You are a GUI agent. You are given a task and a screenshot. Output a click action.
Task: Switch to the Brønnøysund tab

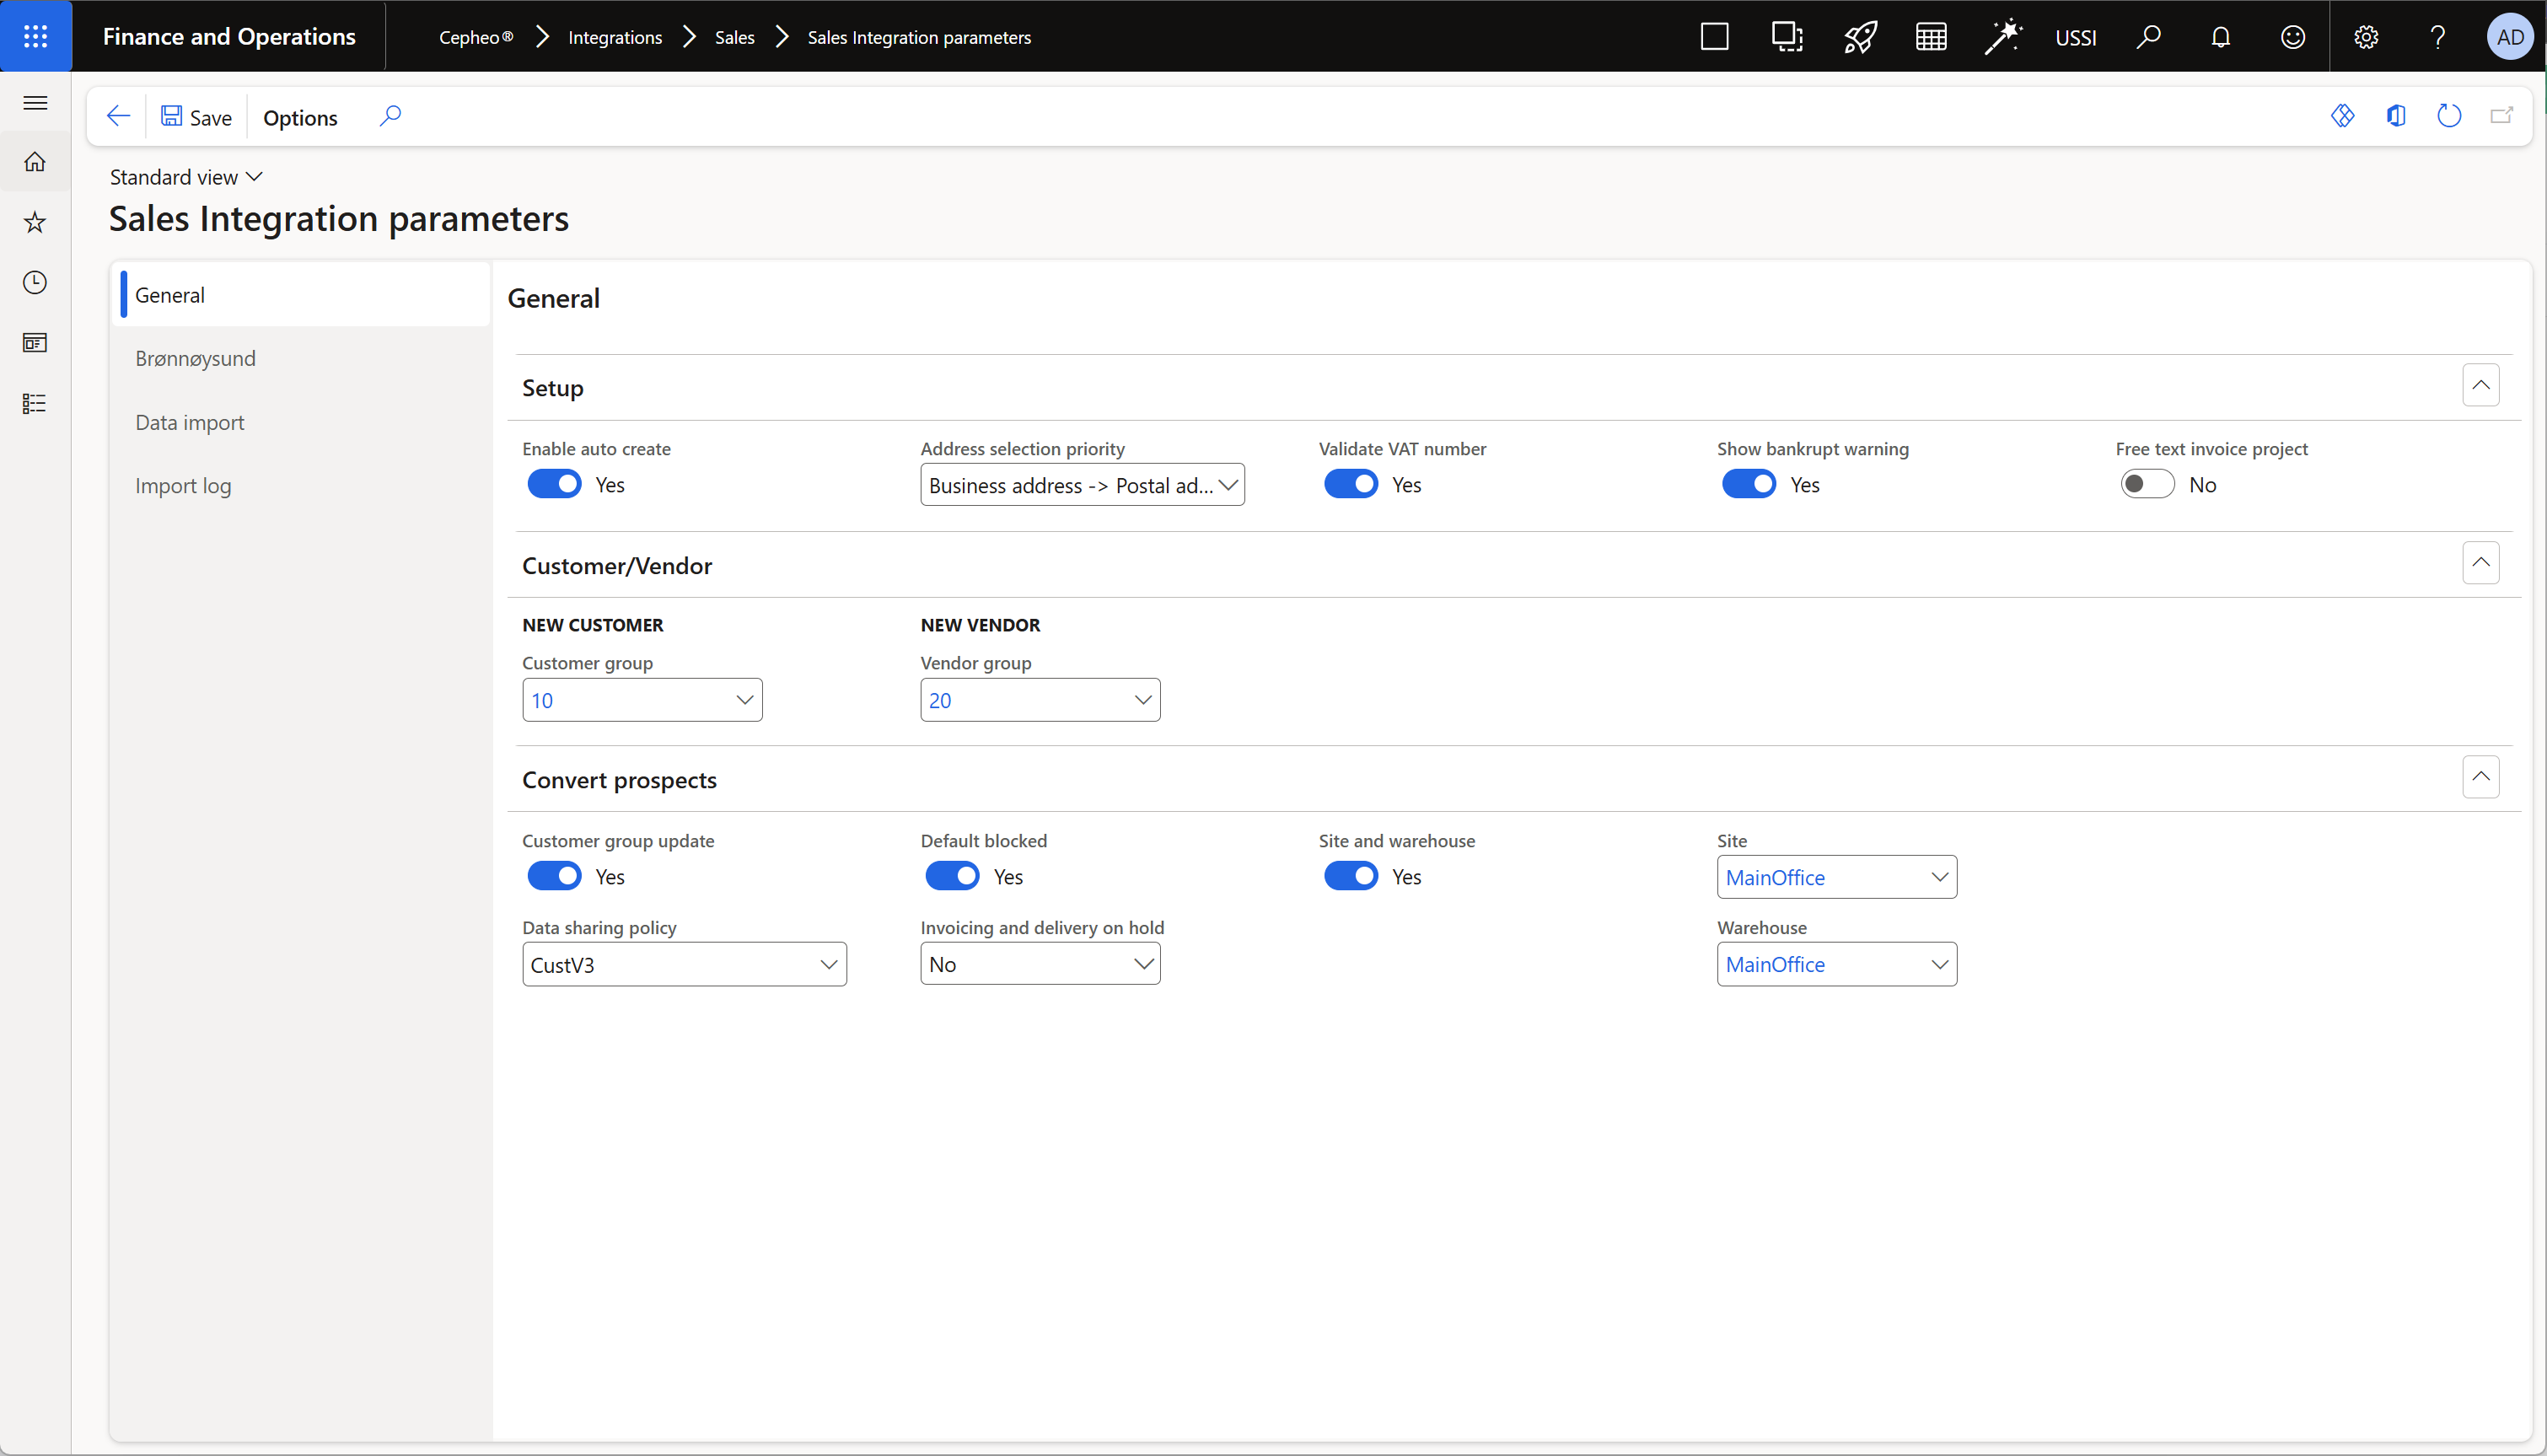(x=195, y=358)
